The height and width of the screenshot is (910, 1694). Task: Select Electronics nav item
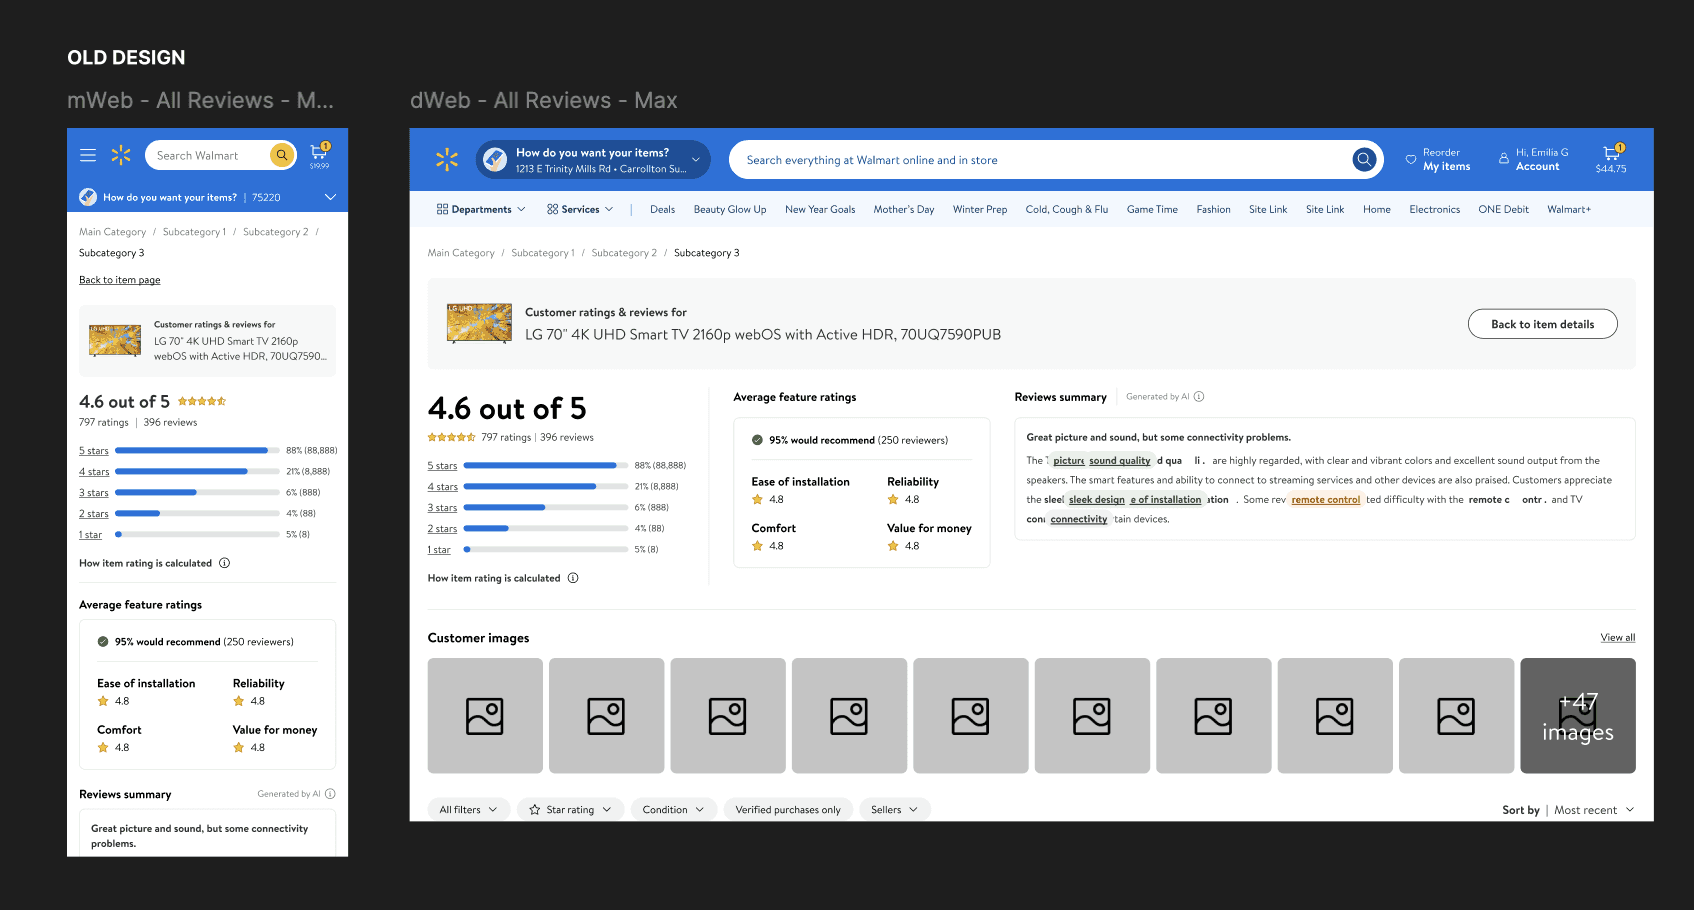[1434, 209]
